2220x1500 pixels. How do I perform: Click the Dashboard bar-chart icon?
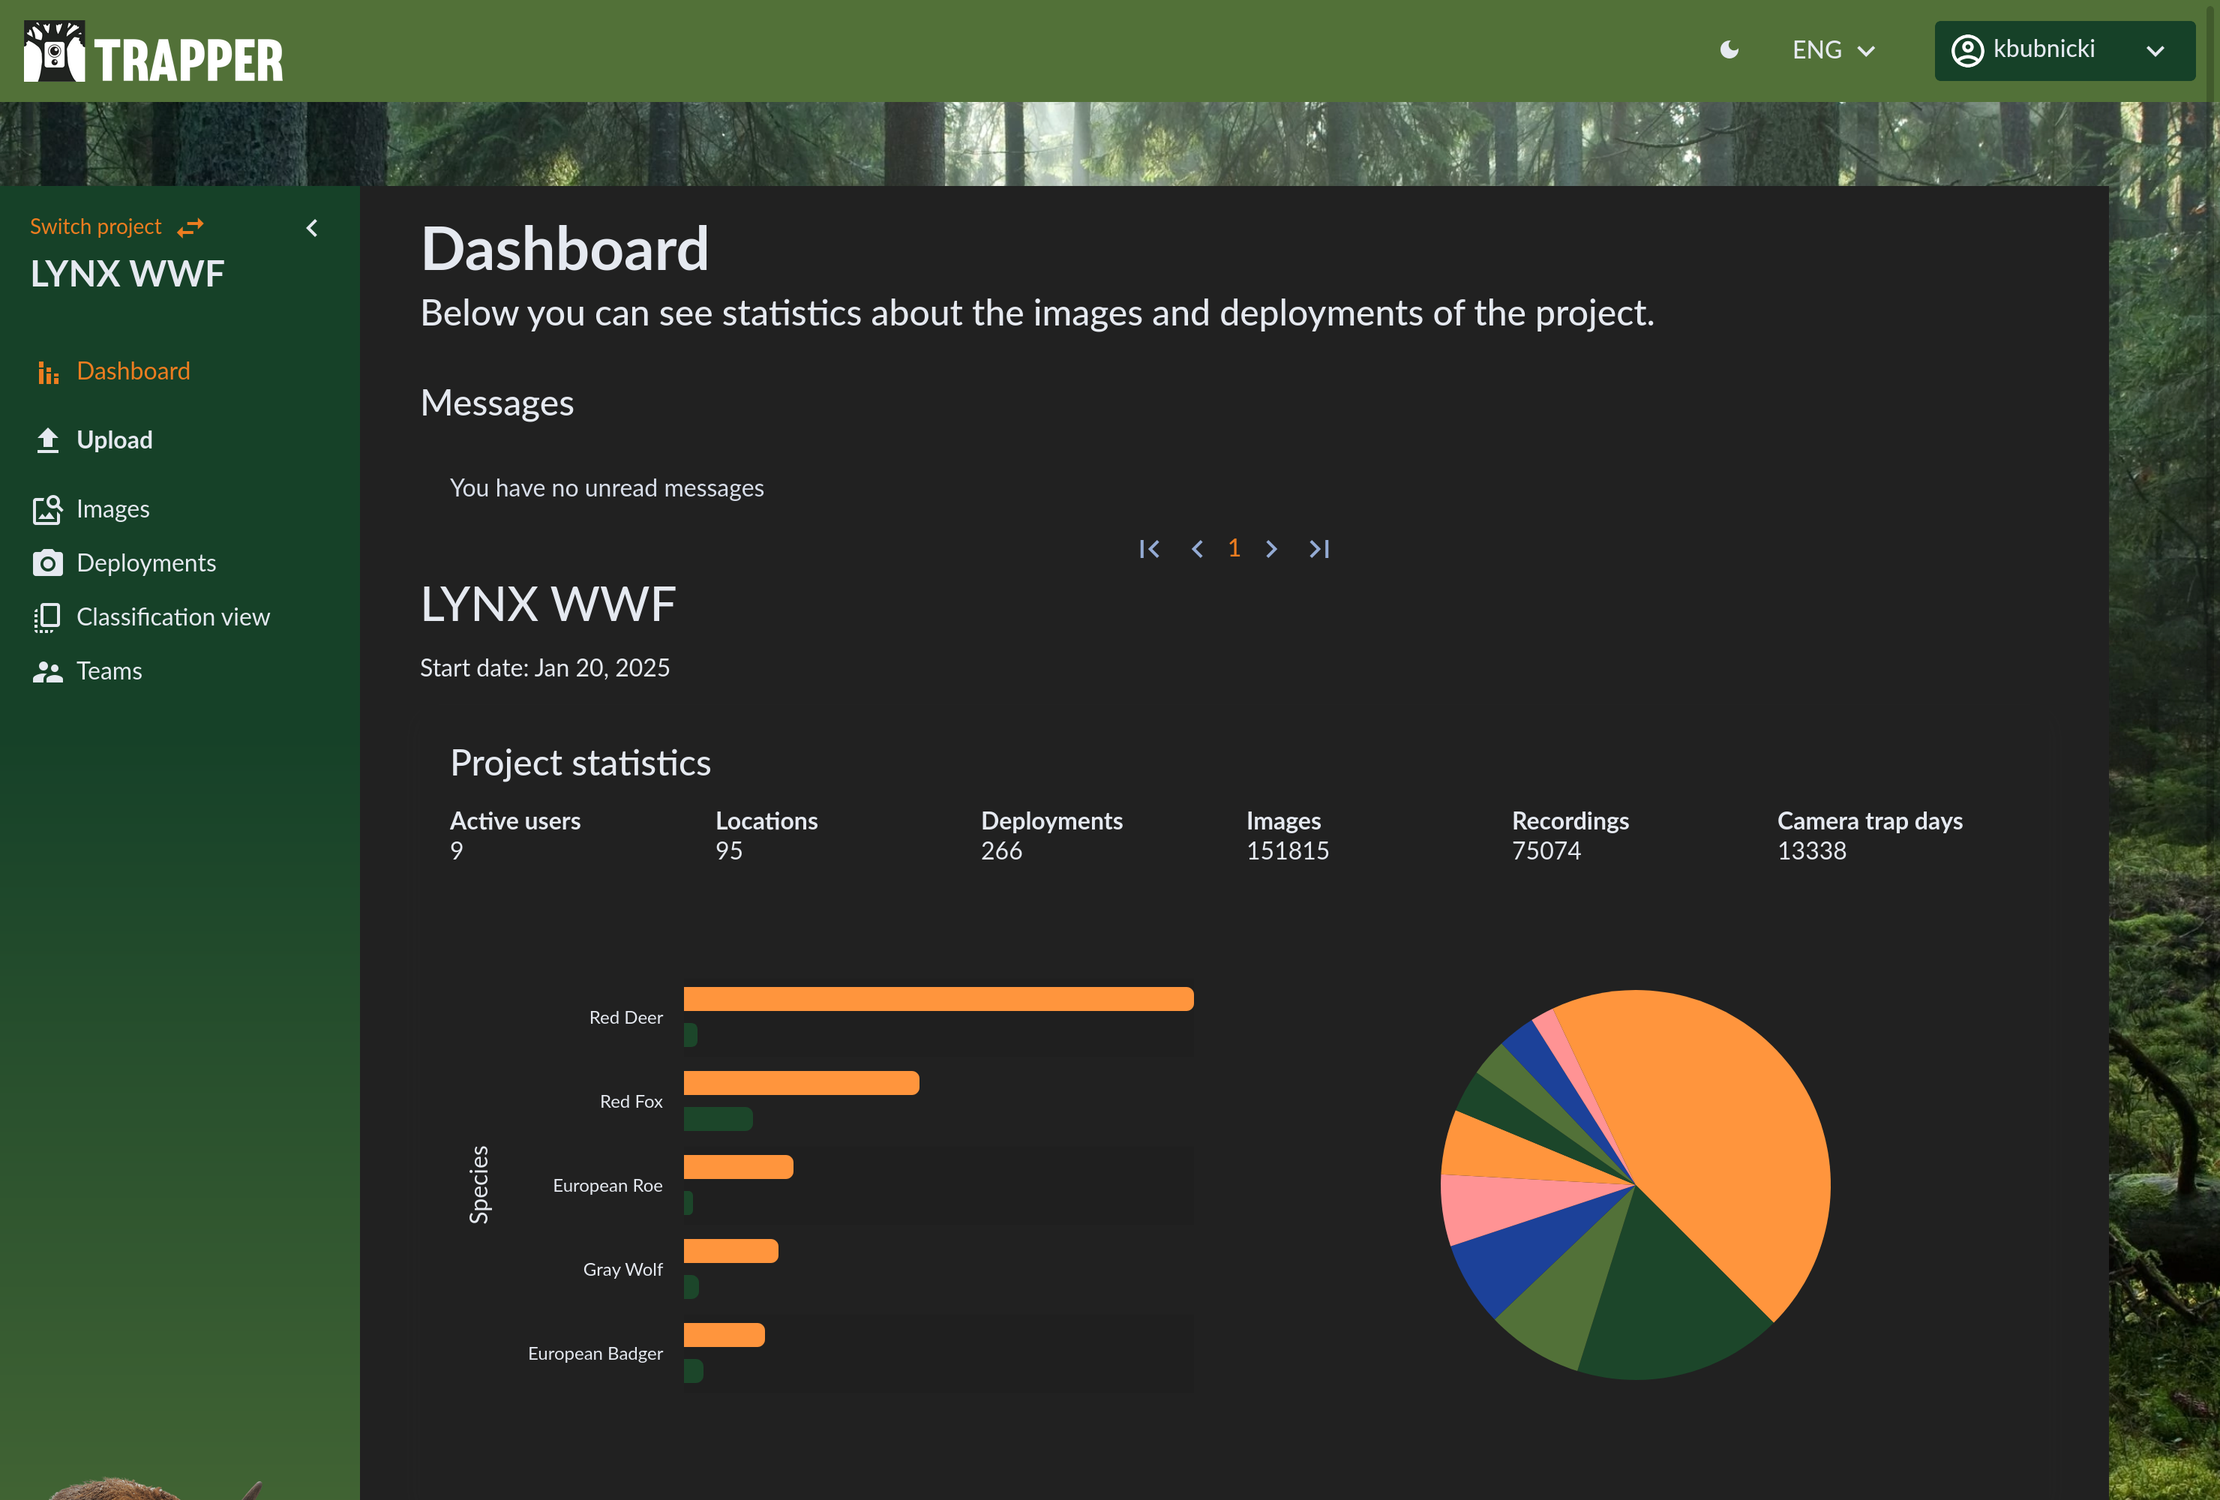point(47,372)
